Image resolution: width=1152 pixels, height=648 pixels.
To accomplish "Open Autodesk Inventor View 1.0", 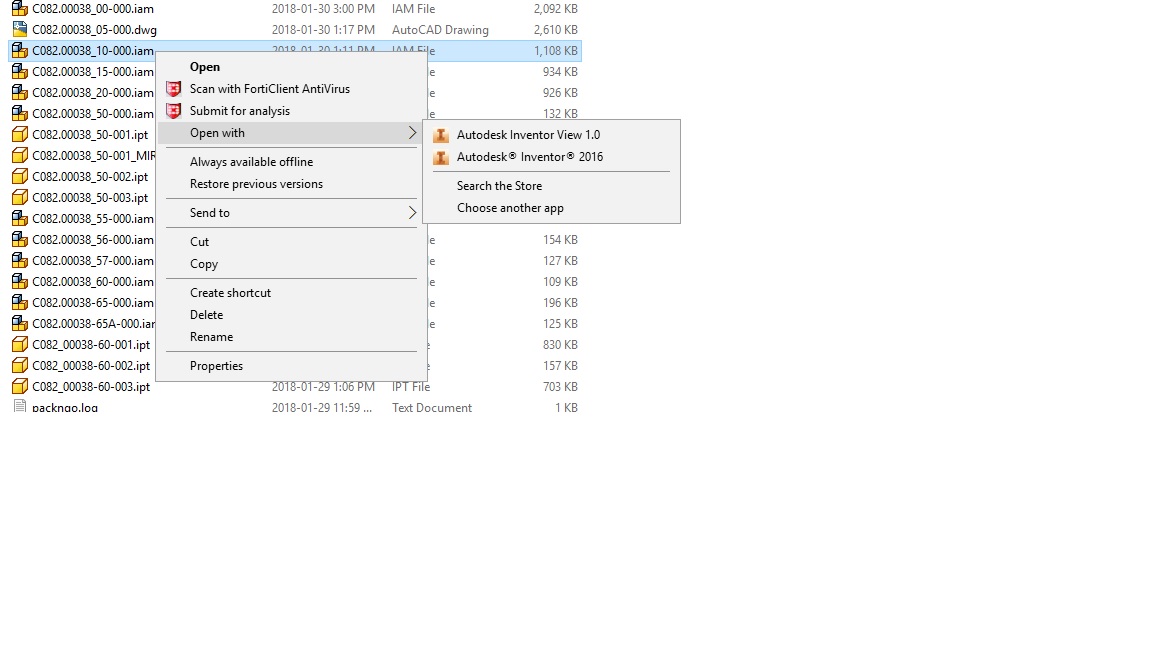I will 529,134.
